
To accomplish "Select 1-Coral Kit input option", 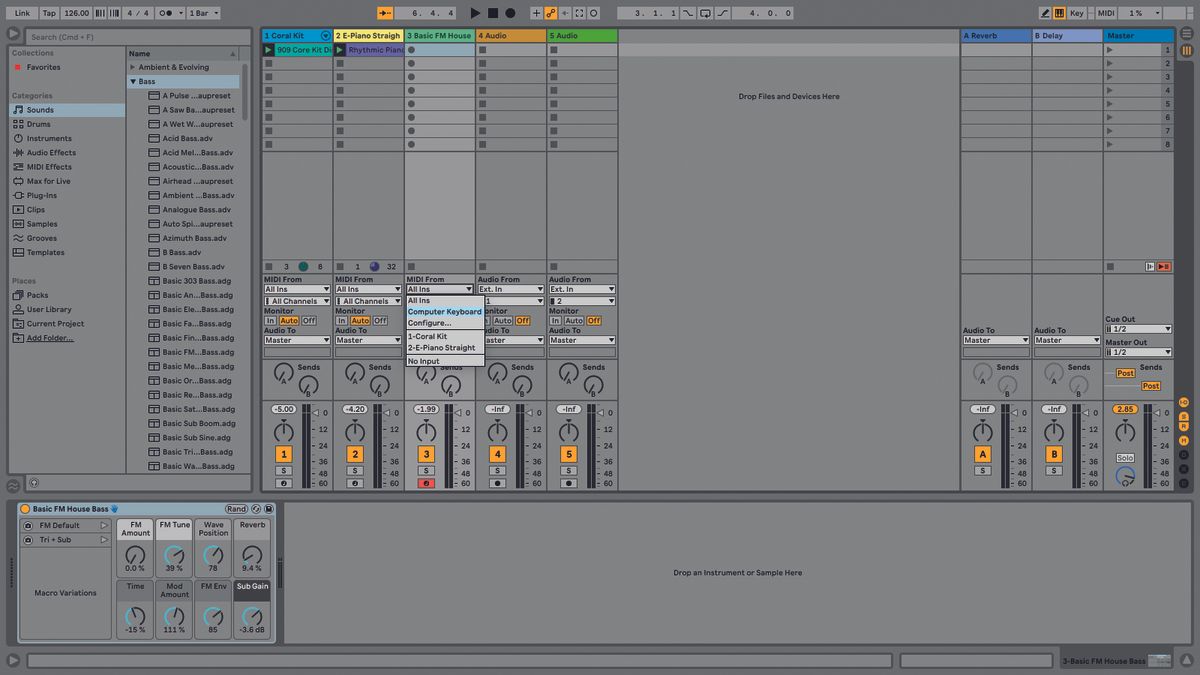I will [x=445, y=337].
